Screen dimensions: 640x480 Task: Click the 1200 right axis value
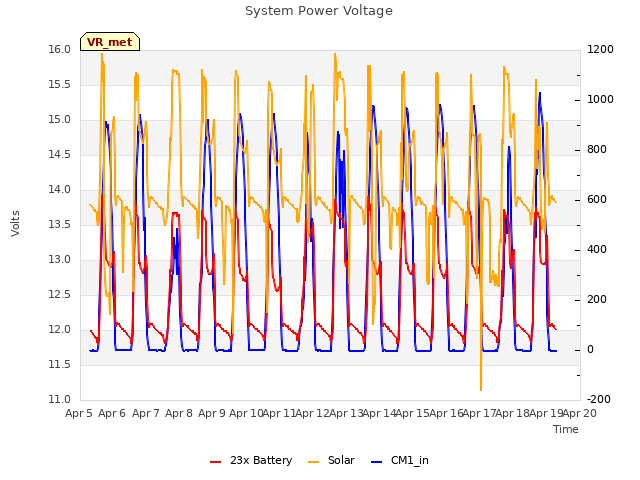(600, 50)
